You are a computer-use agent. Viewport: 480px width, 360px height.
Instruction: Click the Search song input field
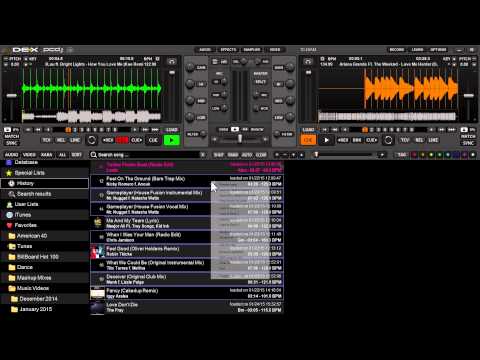click(147, 155)
